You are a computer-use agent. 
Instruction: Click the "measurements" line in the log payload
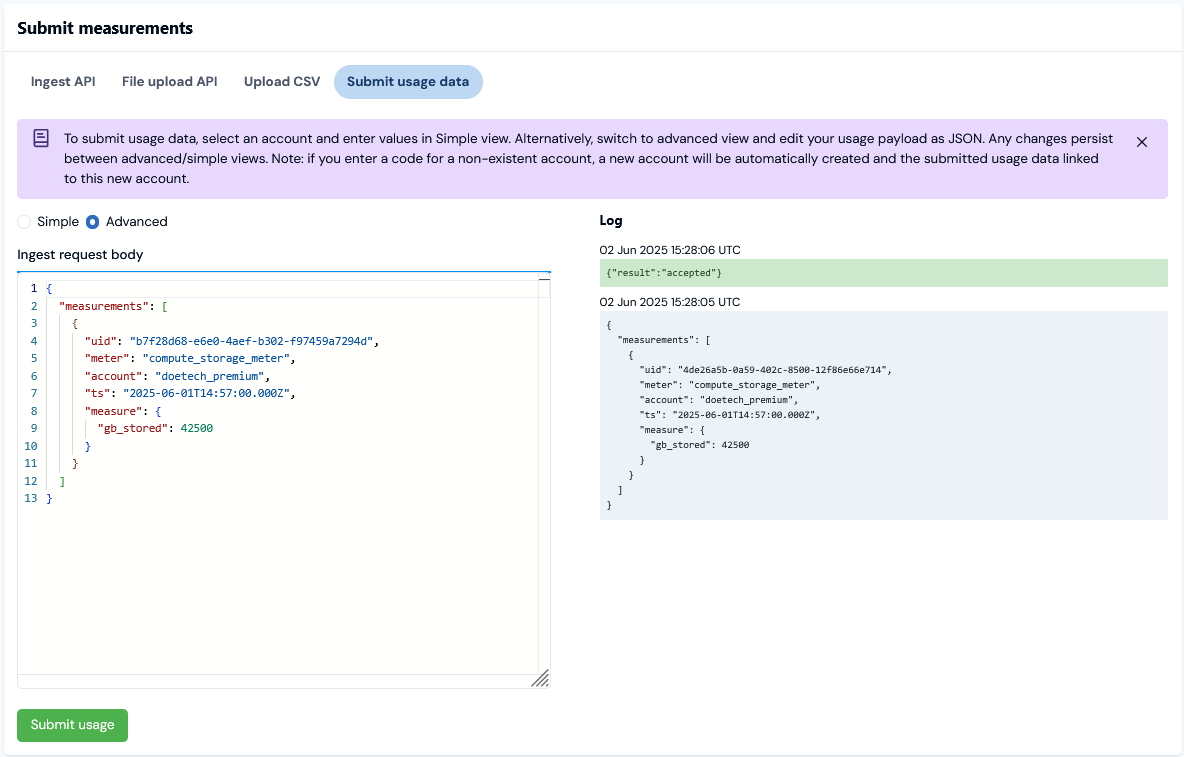(664, 340)
